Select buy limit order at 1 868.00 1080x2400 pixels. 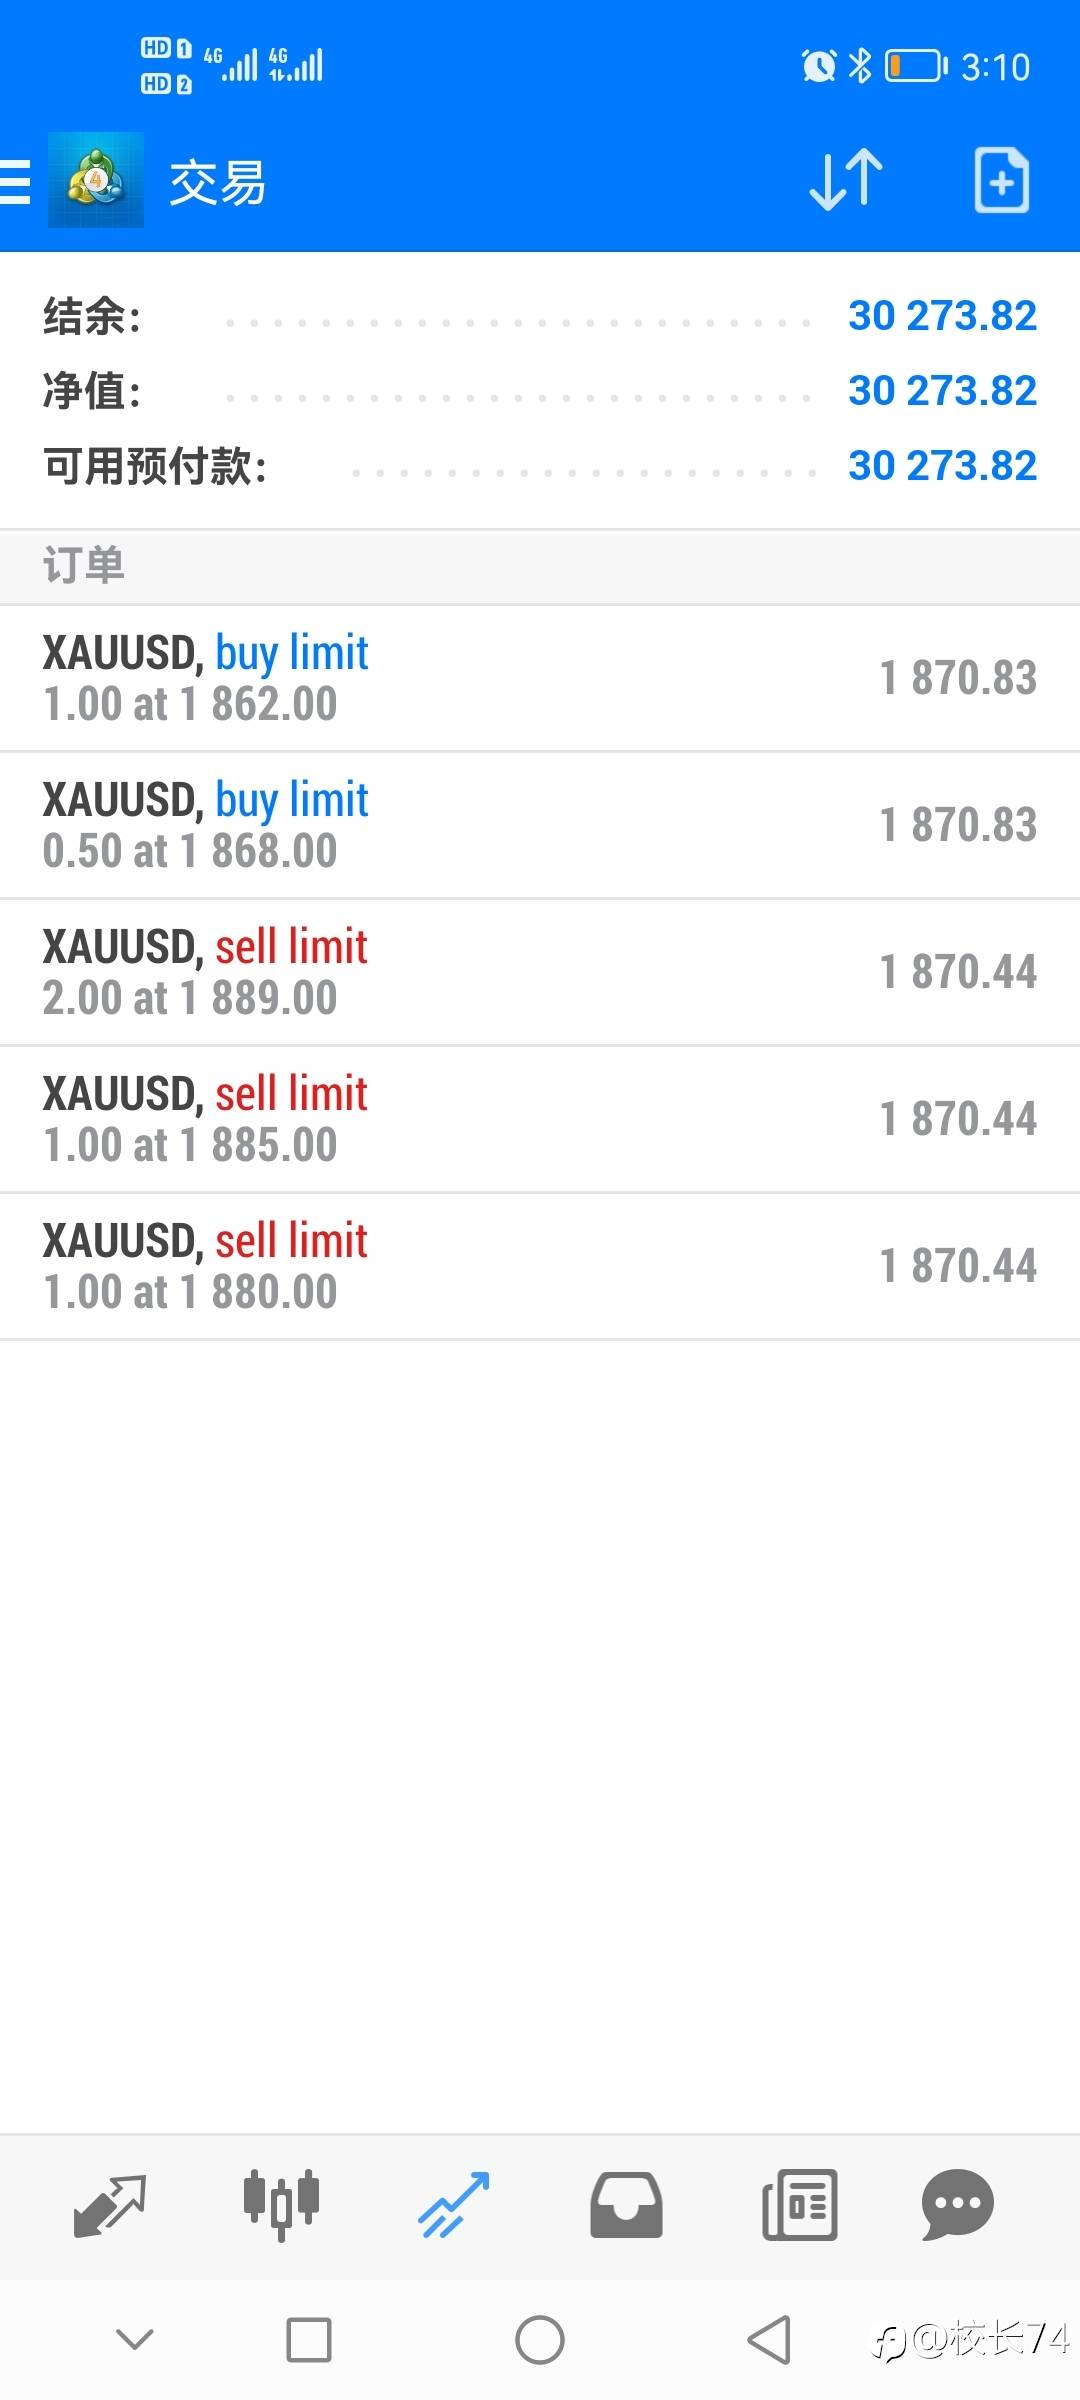pos(540,825)
